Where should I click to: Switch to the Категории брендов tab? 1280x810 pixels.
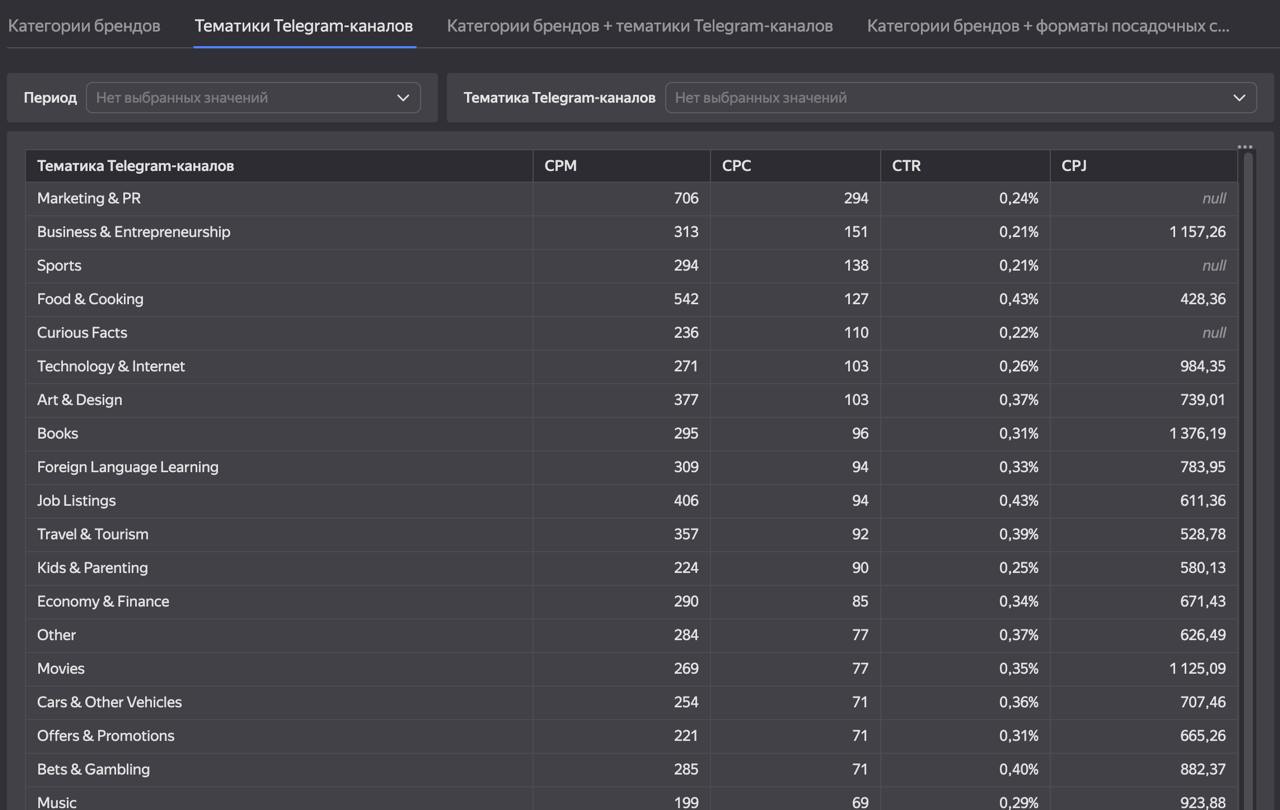coord(84,26)
